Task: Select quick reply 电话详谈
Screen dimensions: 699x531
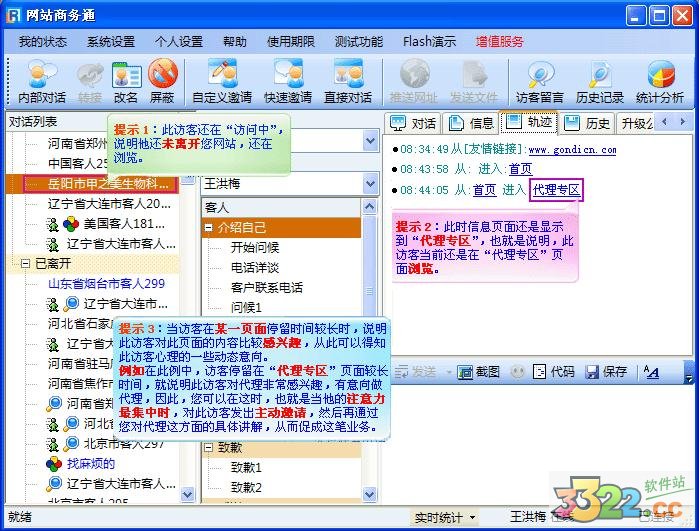Action: (255, 268)
